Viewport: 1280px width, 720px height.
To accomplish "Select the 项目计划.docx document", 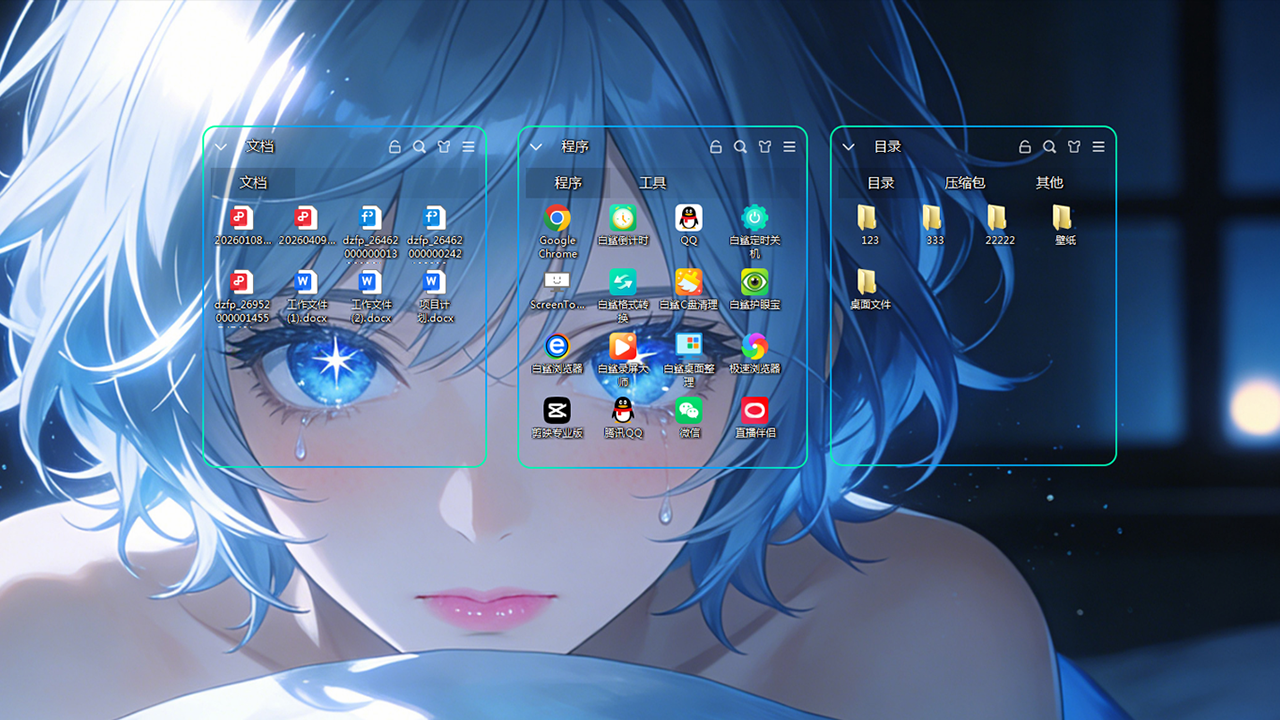I will pos(434,282).
